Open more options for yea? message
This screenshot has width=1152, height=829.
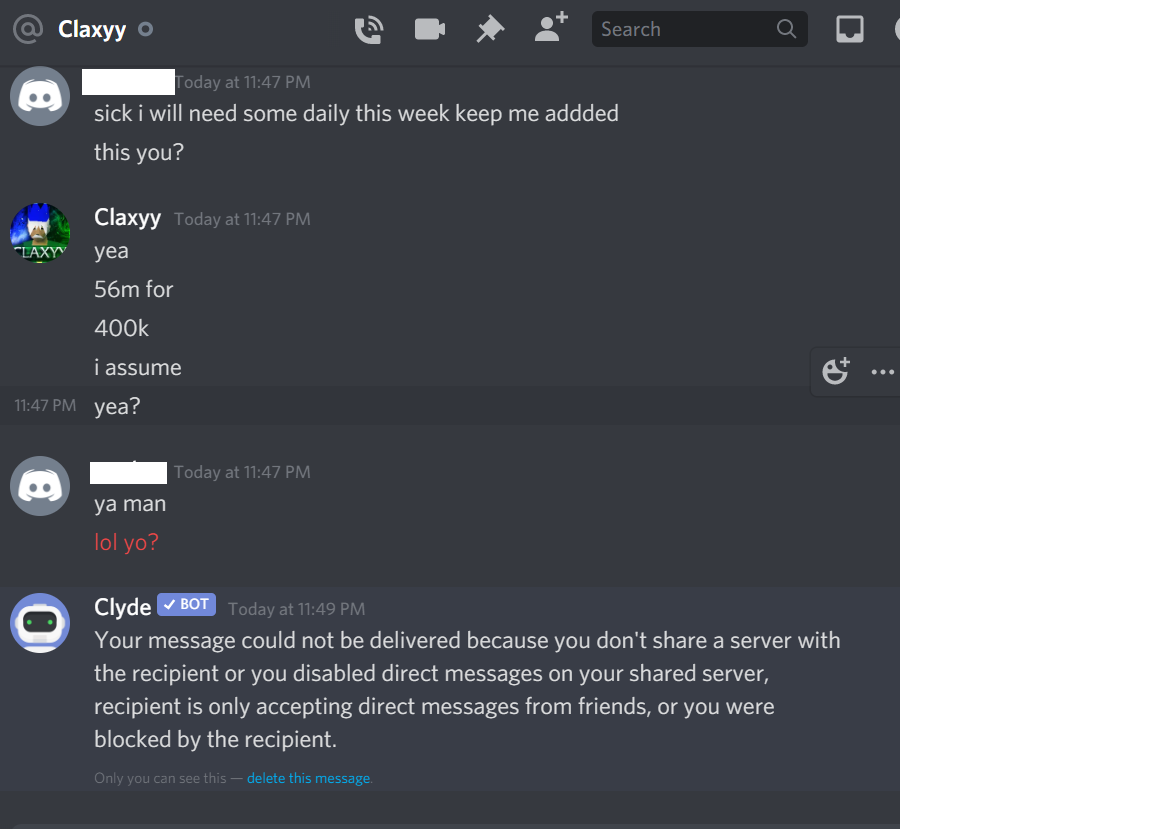coord(882,372)
